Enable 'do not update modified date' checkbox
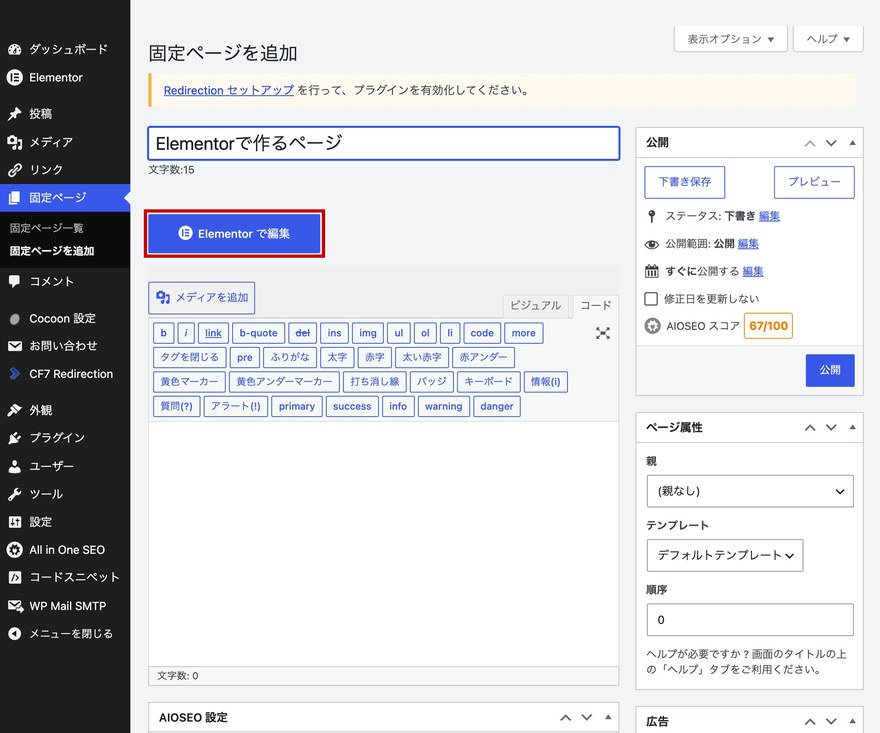 651,299
